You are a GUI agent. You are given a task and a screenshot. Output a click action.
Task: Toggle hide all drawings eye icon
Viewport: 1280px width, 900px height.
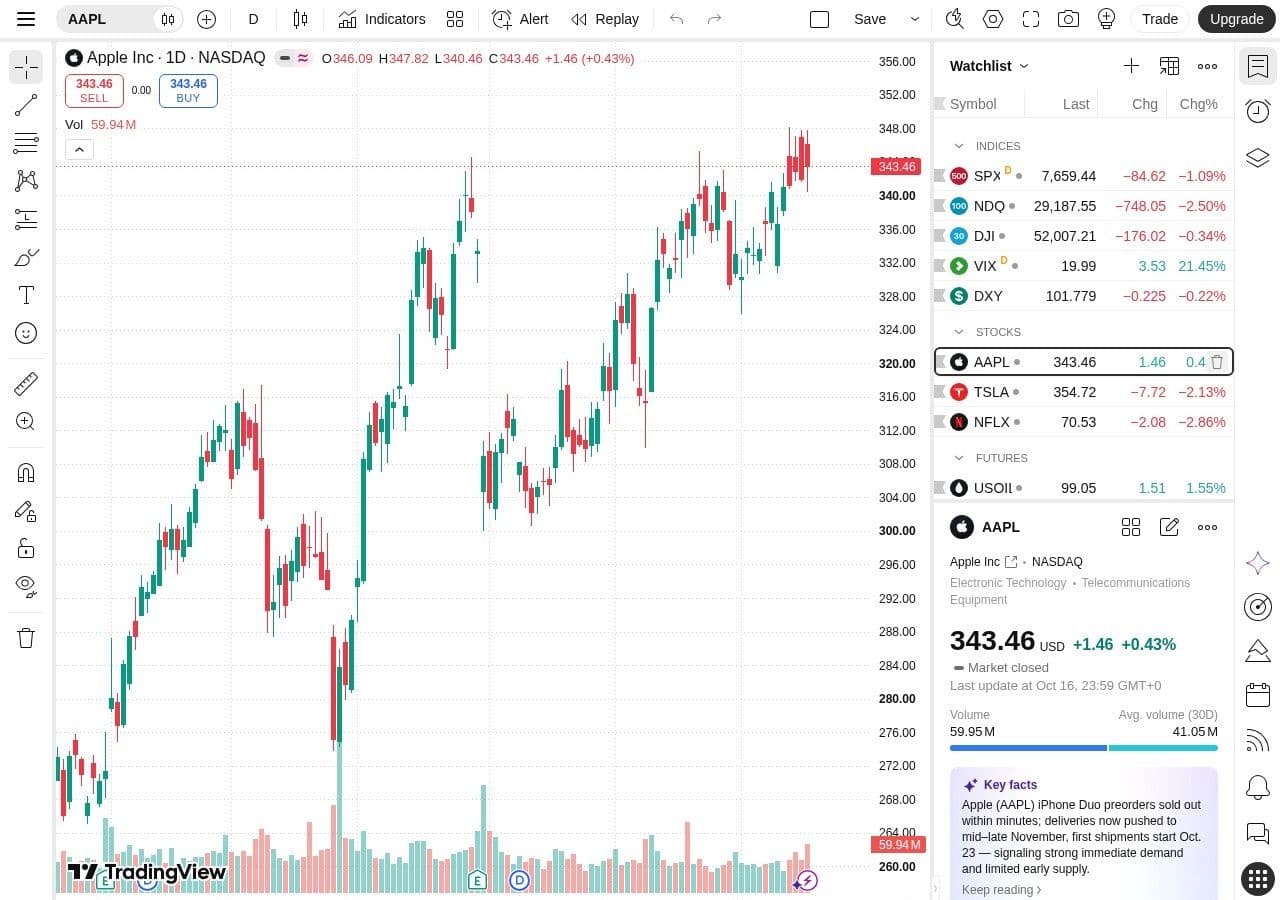(x=26, y=586)
